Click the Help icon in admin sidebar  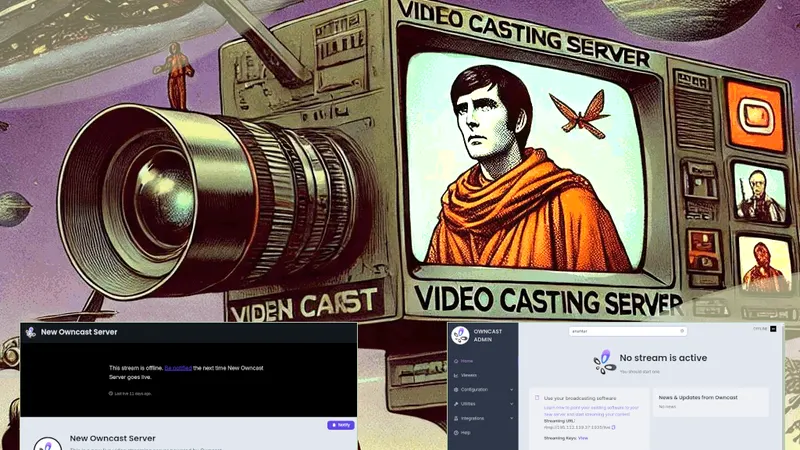coord(456,432)
